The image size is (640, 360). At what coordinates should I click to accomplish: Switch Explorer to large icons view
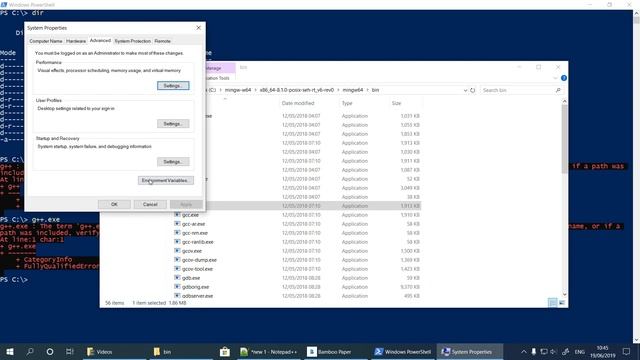(562, 302)
